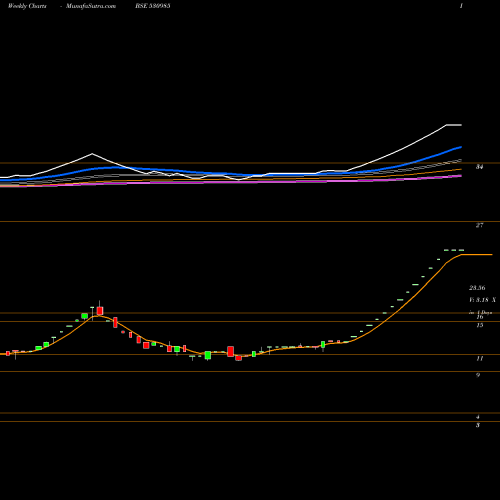
Task: Click the price axis label '3'
Action: pos(478,425)
